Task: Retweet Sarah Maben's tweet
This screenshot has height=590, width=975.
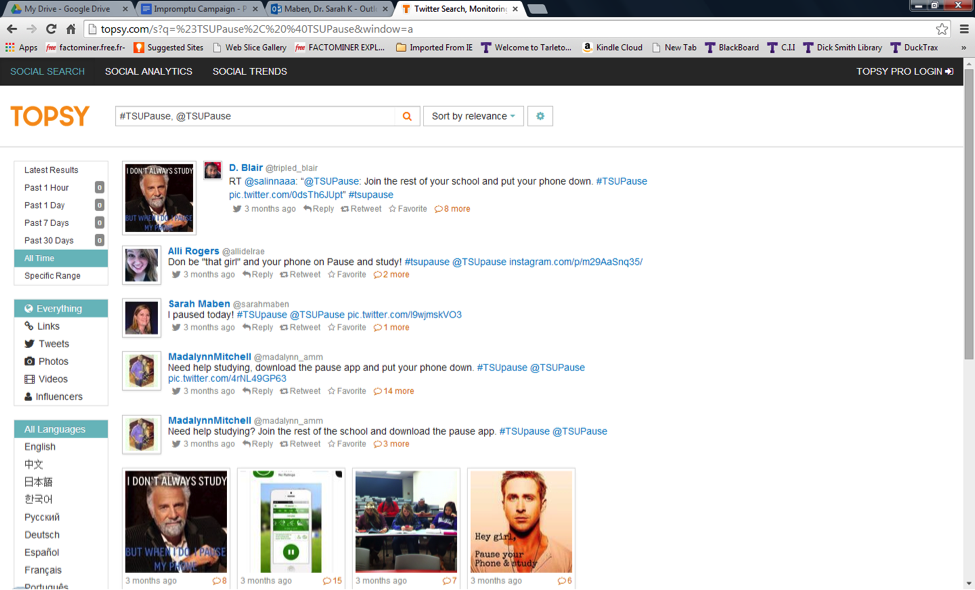Action: (300, 327)
